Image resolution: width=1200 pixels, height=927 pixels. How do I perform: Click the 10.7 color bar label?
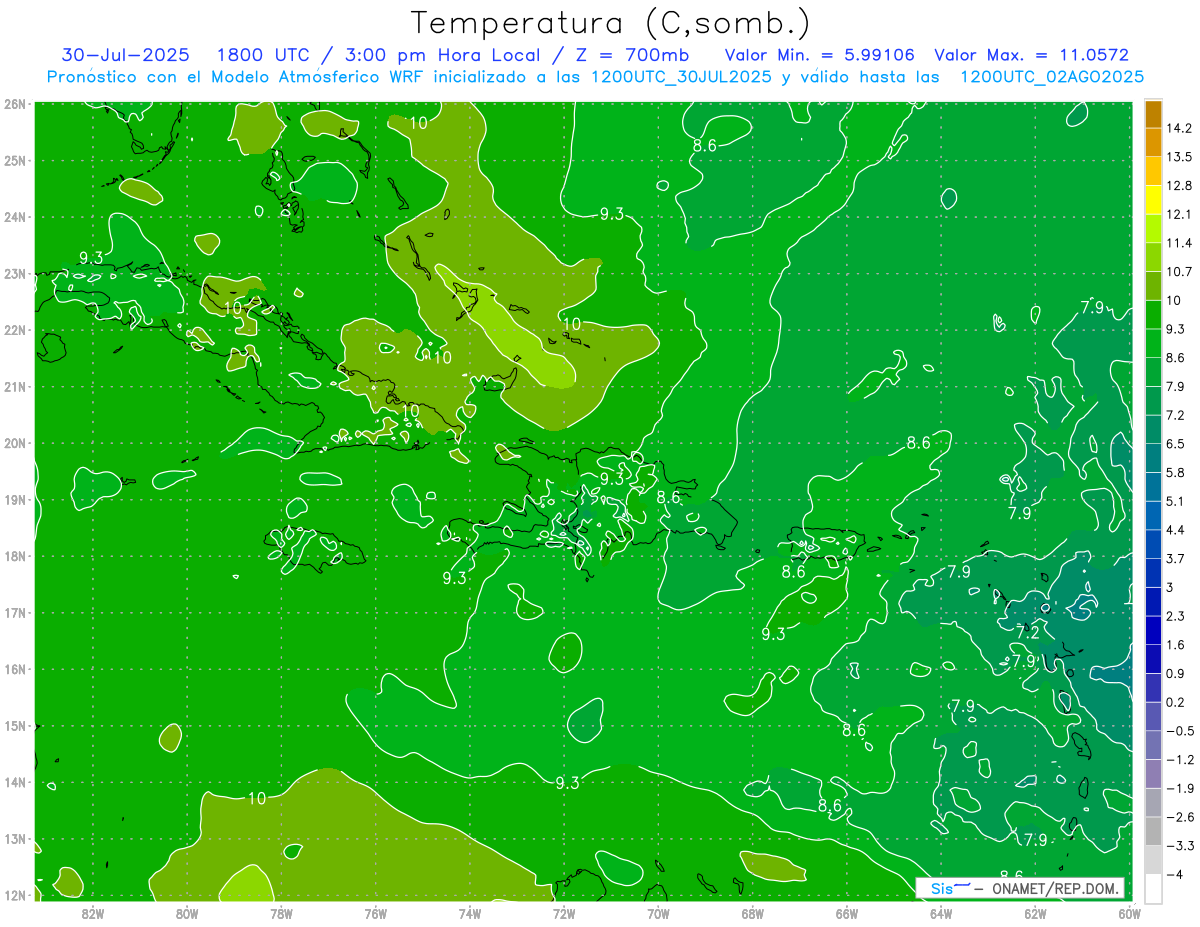point(1179,272)
